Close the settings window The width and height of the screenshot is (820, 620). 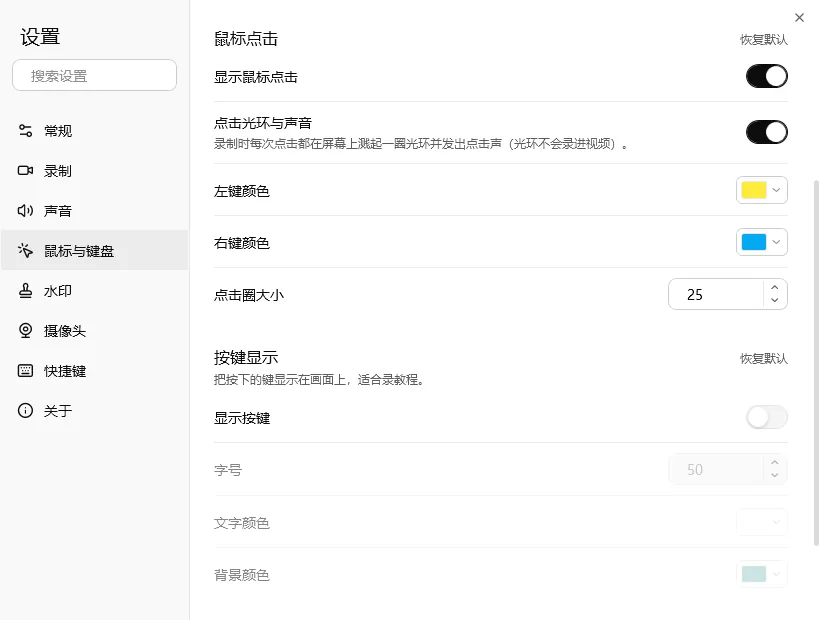pyautogui.click(x=799, y=18)
